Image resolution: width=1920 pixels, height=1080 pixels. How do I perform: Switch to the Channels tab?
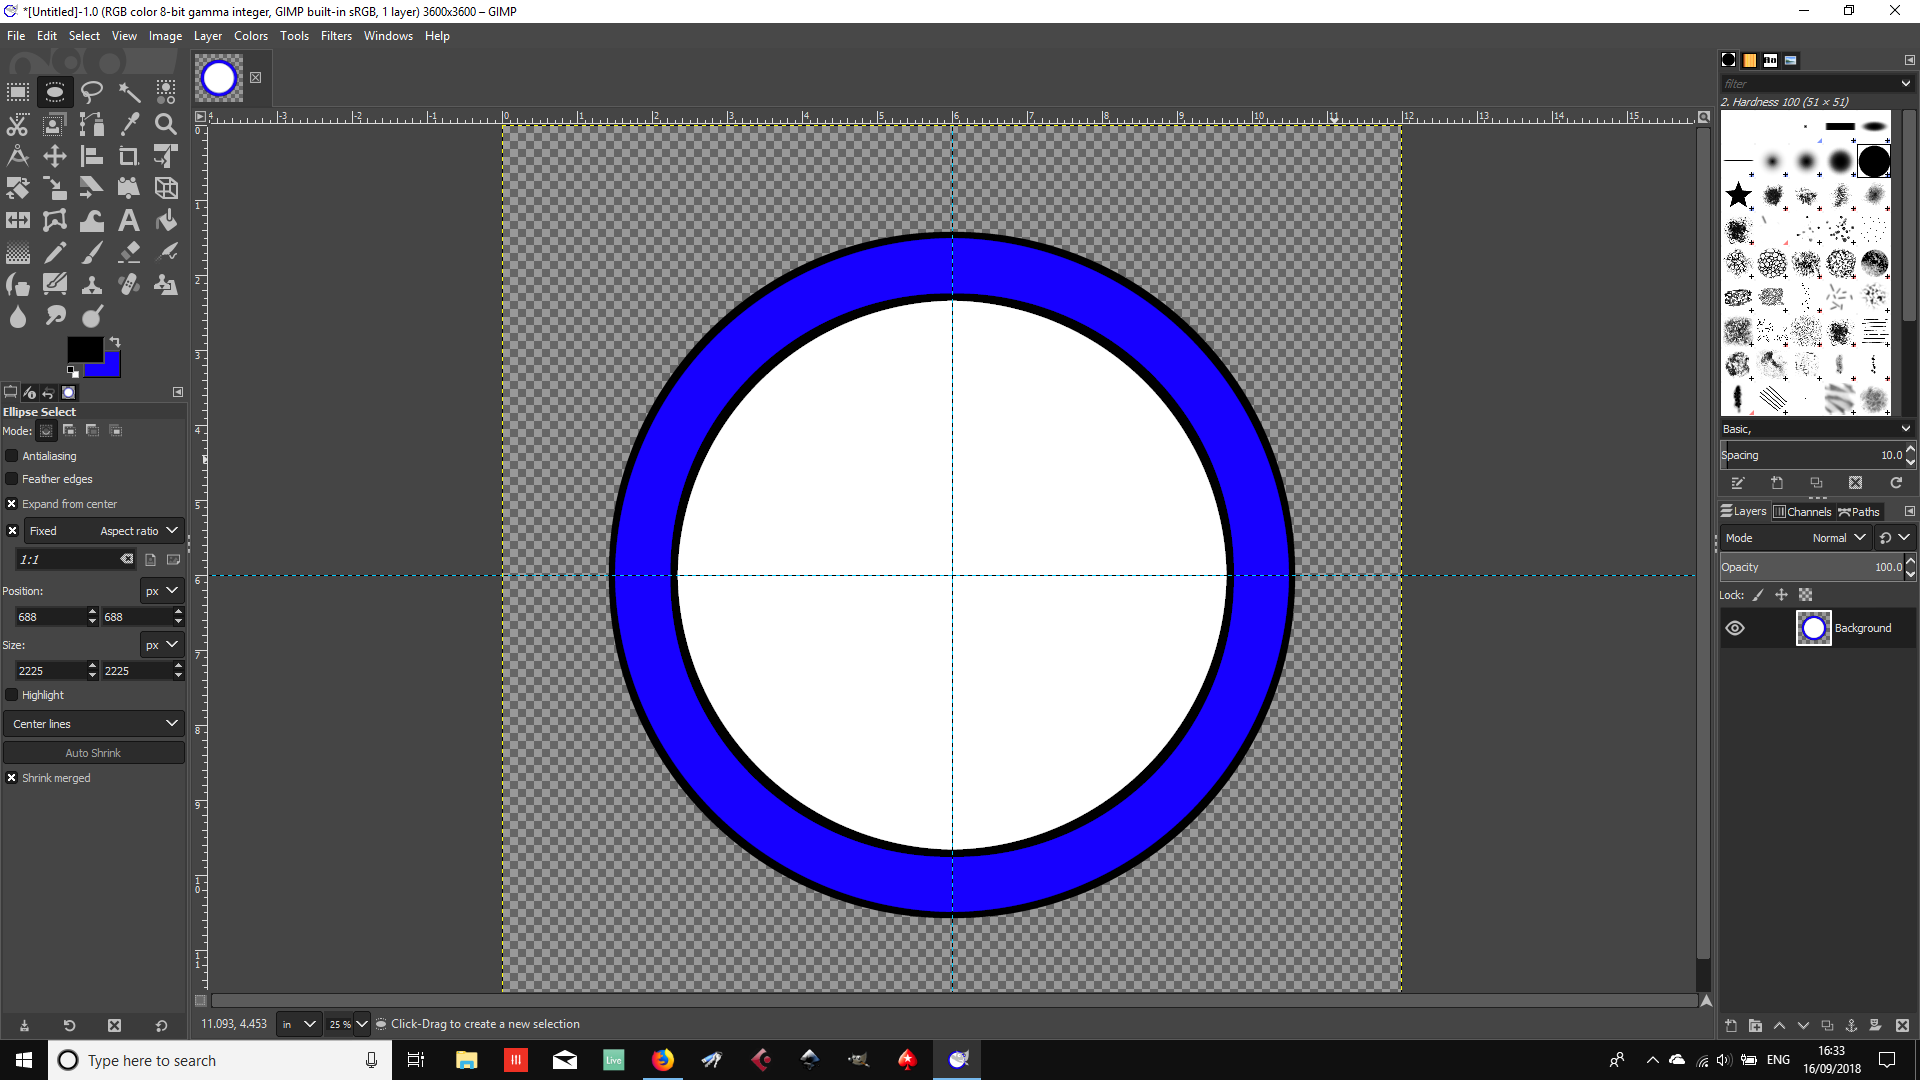(x=1803, y=512)
